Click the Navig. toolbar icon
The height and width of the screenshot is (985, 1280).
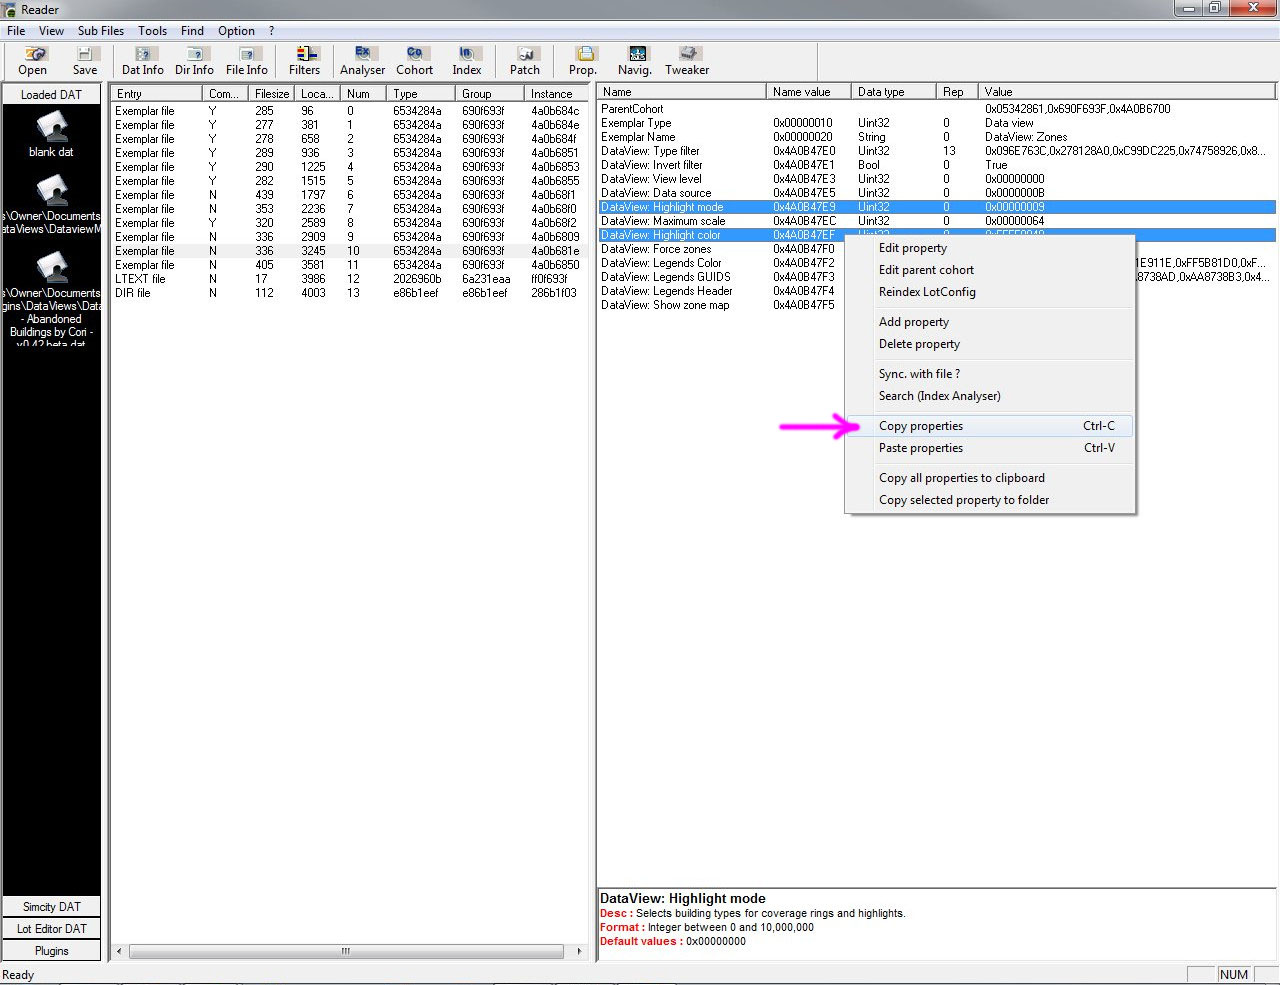coord(635,61)
